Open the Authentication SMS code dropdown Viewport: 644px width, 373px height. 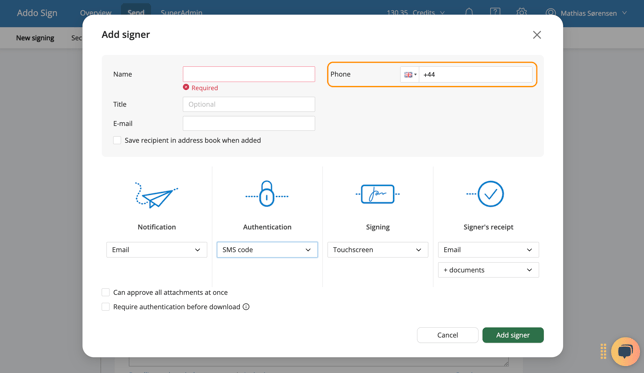pyautogui.click(x=267, y=250)
